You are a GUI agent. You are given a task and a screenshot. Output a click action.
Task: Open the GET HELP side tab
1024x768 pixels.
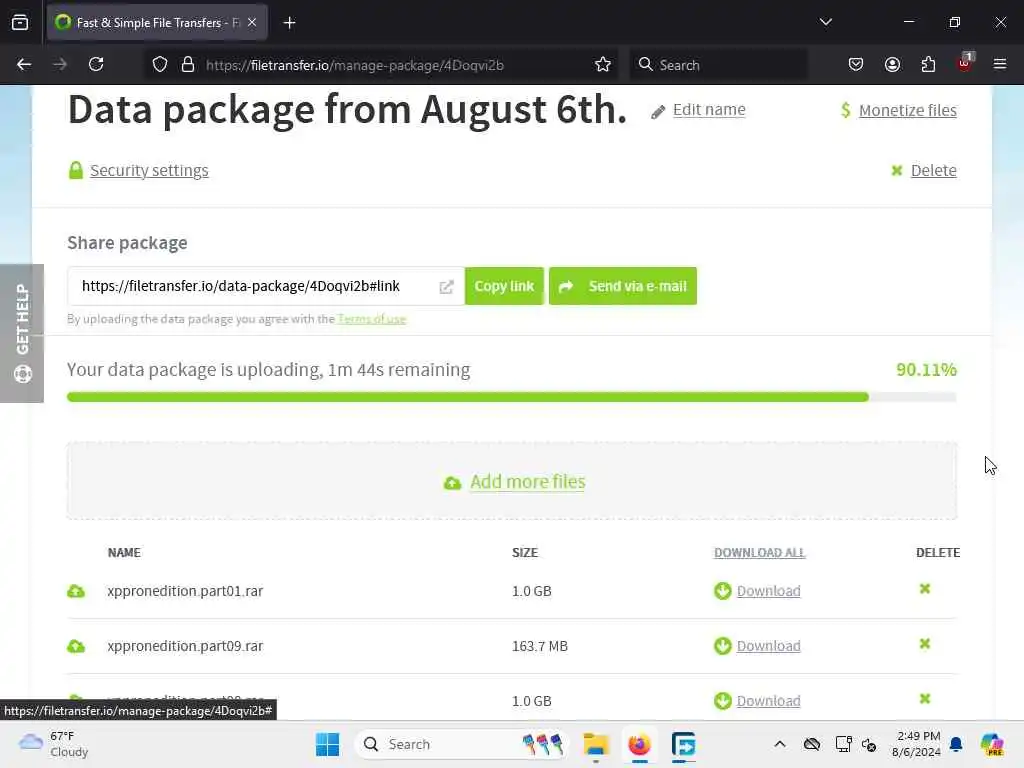(x=22, y=333)
